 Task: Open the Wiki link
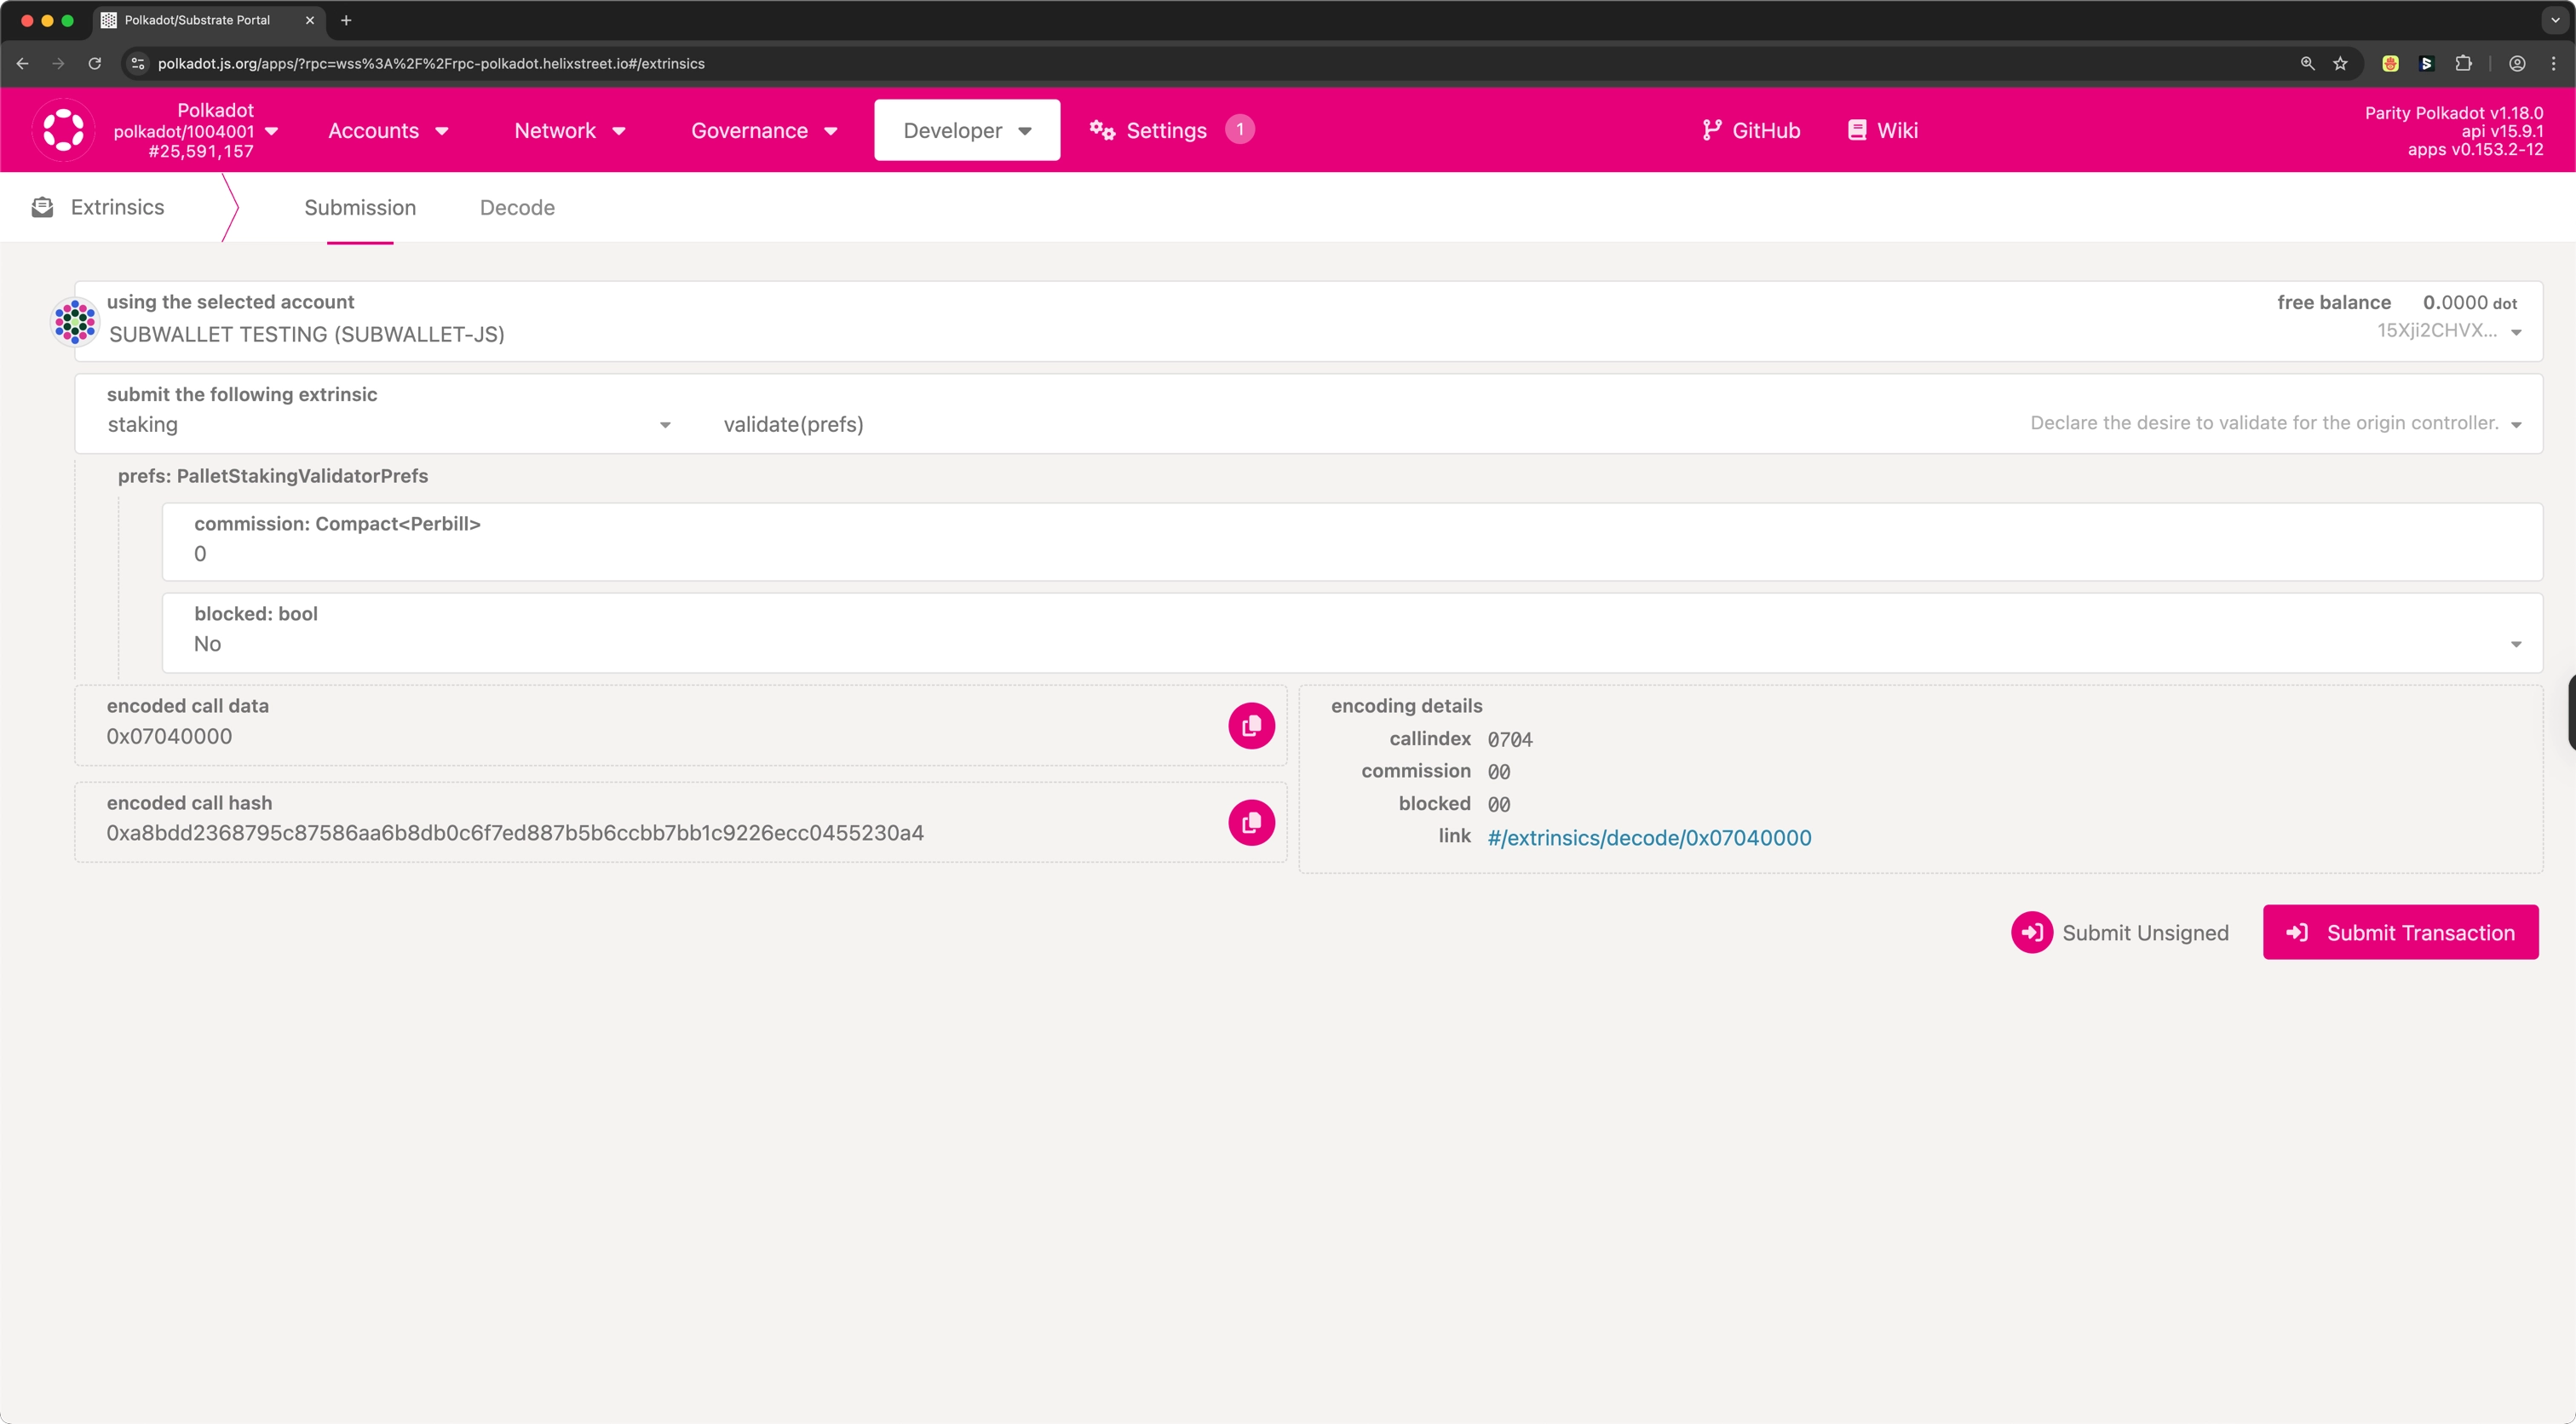pyautogui.click(x=1882, y=130)
